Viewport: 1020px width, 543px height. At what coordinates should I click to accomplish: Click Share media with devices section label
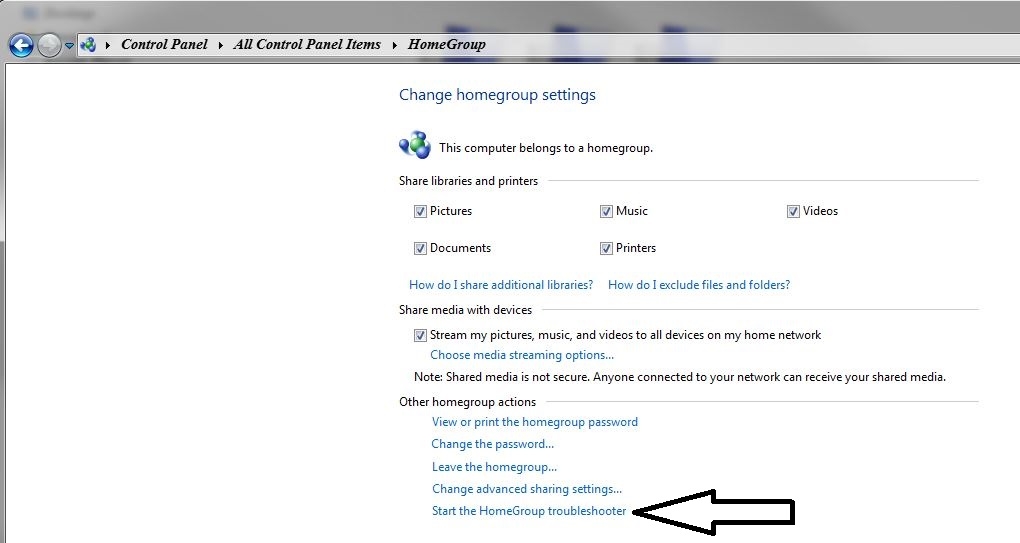coord(465,310)
